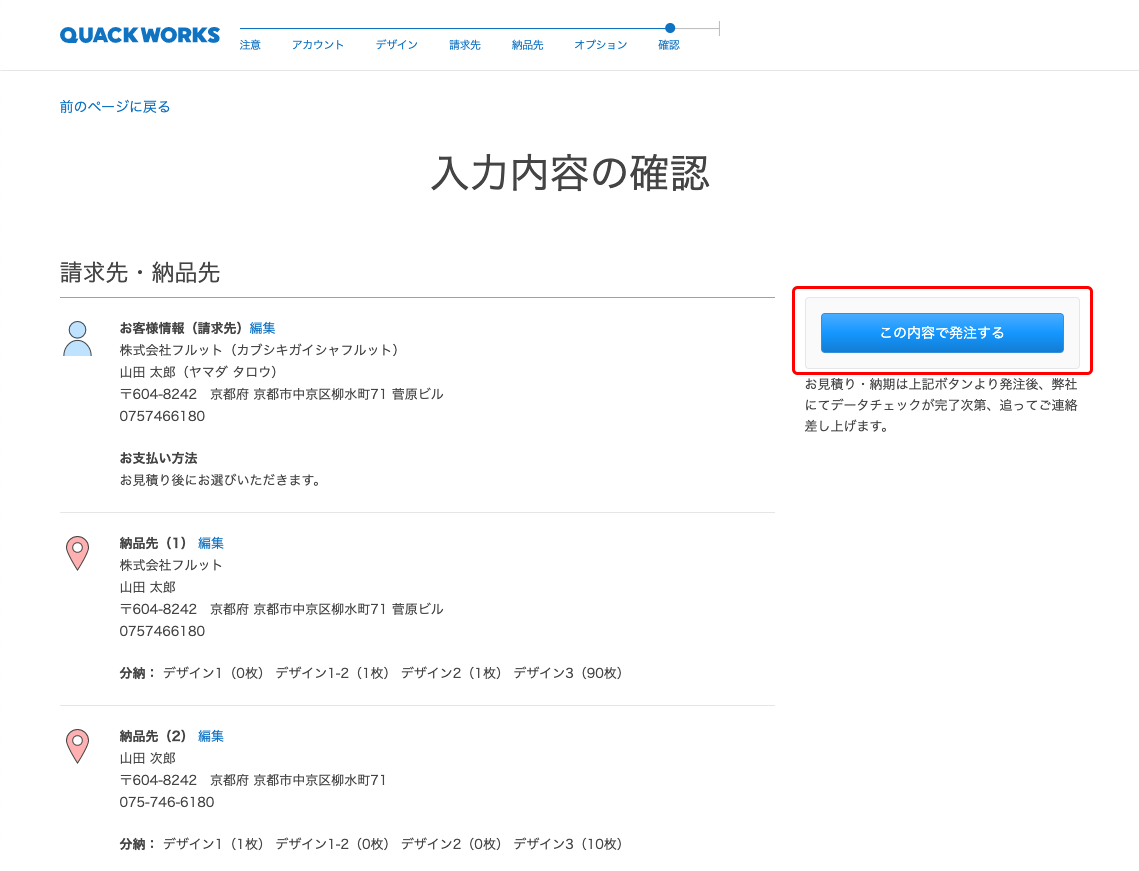This screenshot has width=1139, height=871.
Task: Click the blue progress dot above 確認
Action: click(669, 28)
